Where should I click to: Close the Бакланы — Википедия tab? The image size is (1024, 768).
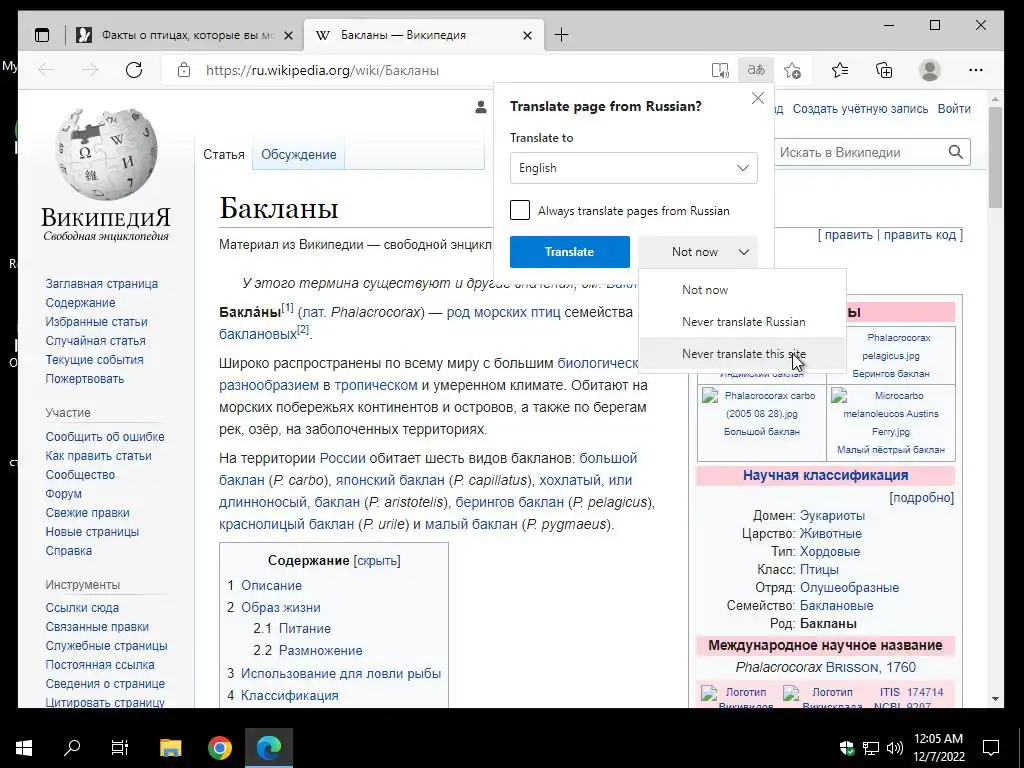point(527,35)
